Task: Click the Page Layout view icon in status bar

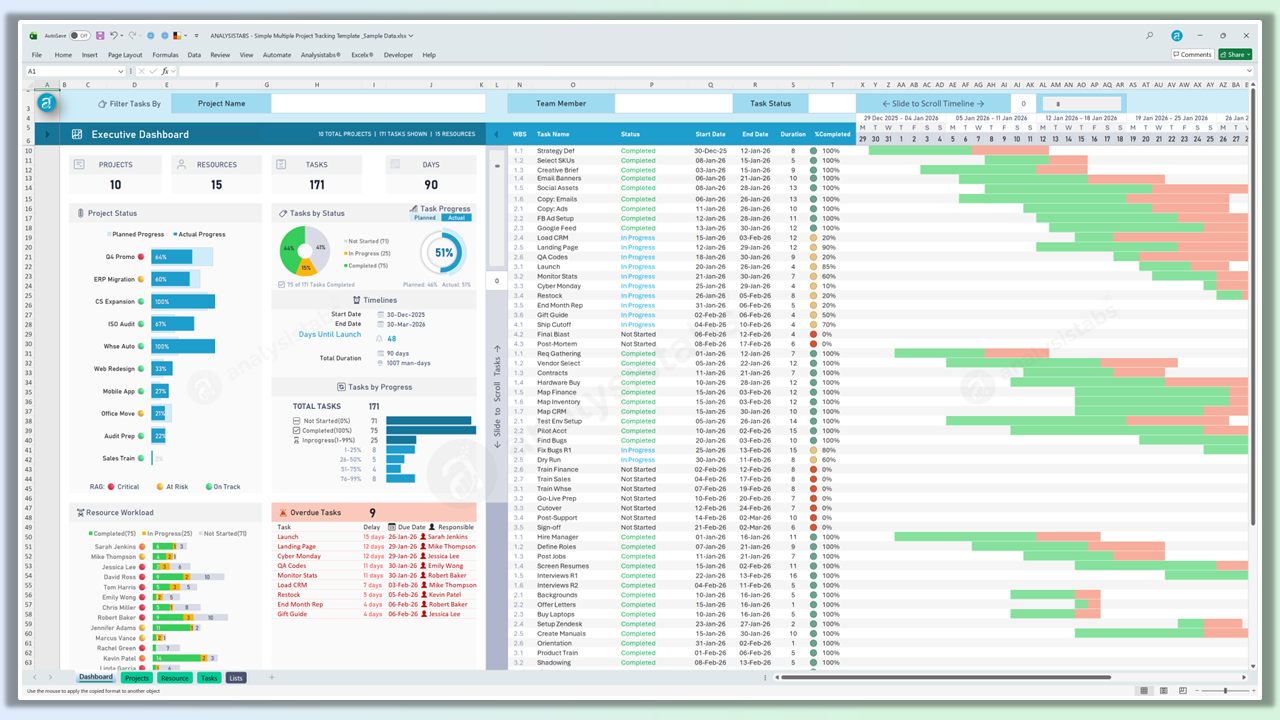Action: point(1165,691)
